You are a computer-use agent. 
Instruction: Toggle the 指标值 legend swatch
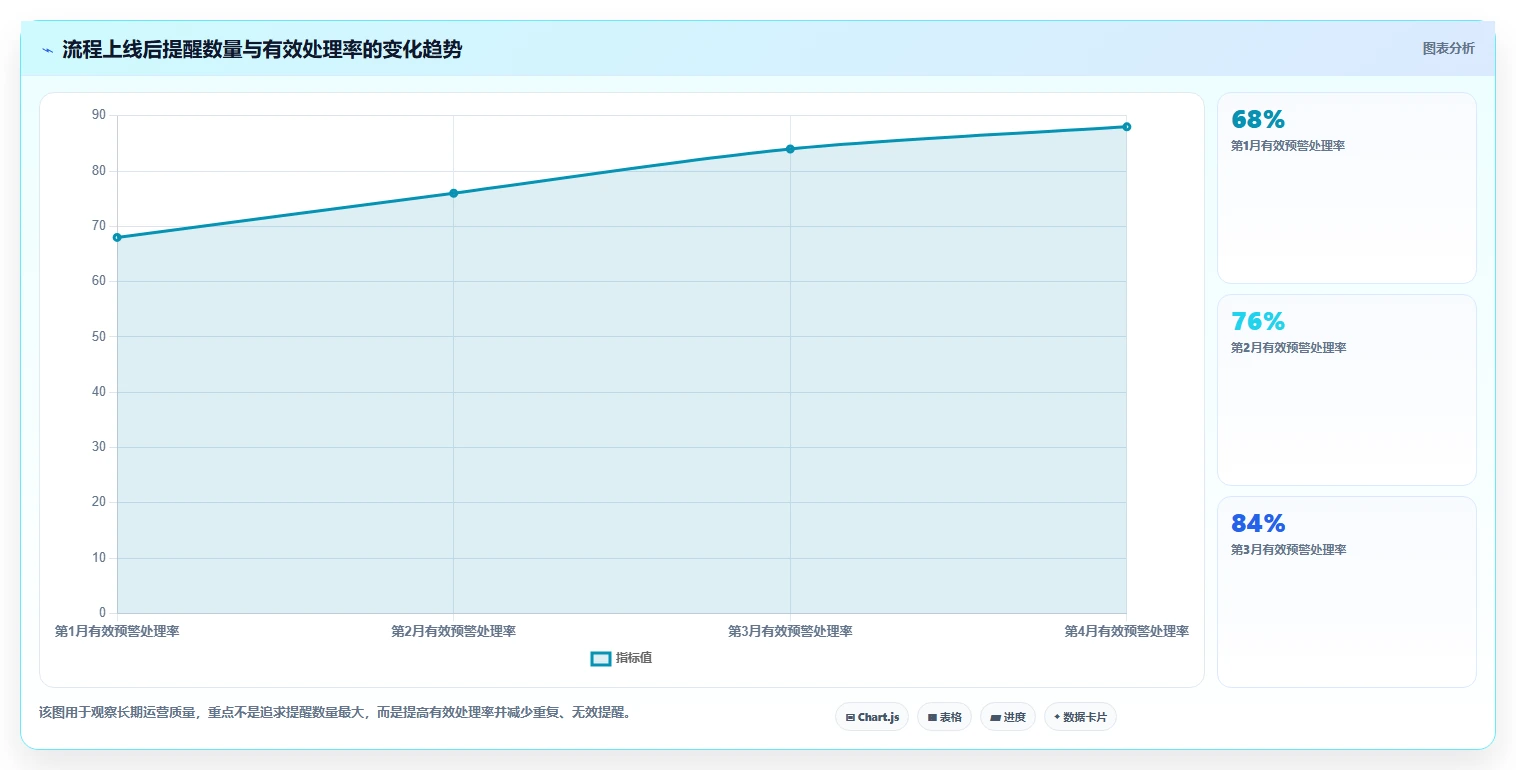[601, 658]
